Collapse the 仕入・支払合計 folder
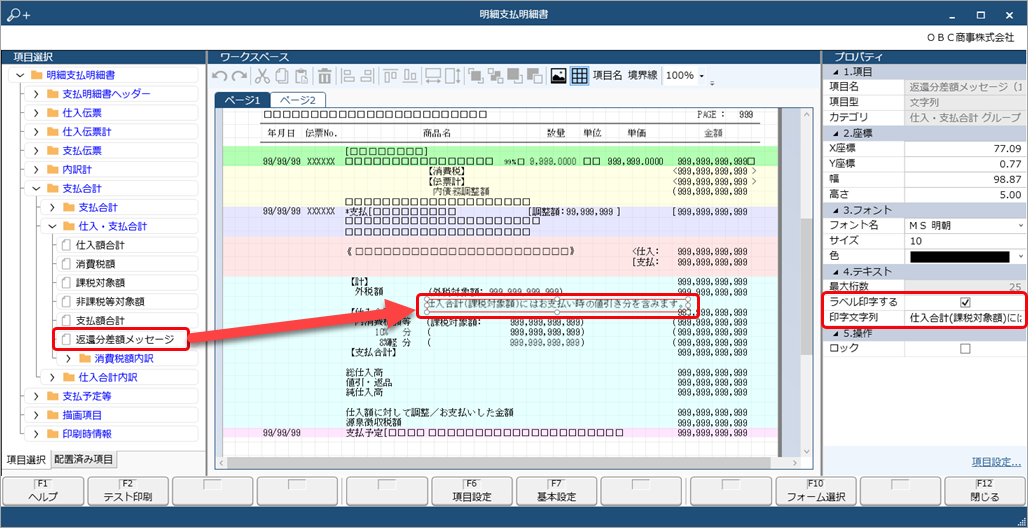Image resolution: width=1028 pixels, height=528 pixels. pyautogui.click(x=52, y=226)
